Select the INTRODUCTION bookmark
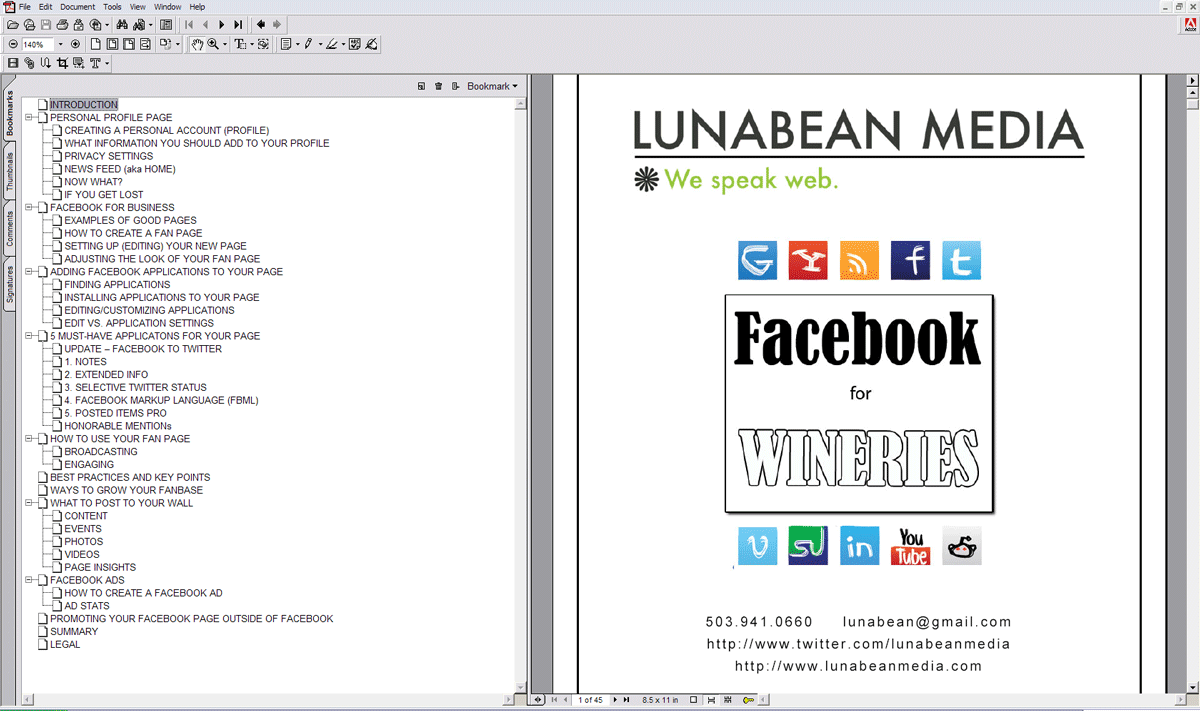Image resolution: width=1200 pixels, height=711 pixels. 84,104
